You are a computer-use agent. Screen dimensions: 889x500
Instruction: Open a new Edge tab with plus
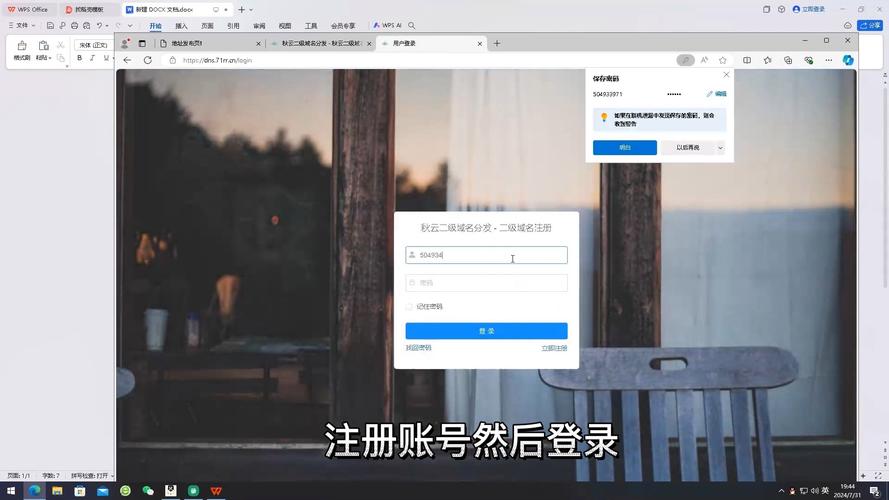[497, 43]
